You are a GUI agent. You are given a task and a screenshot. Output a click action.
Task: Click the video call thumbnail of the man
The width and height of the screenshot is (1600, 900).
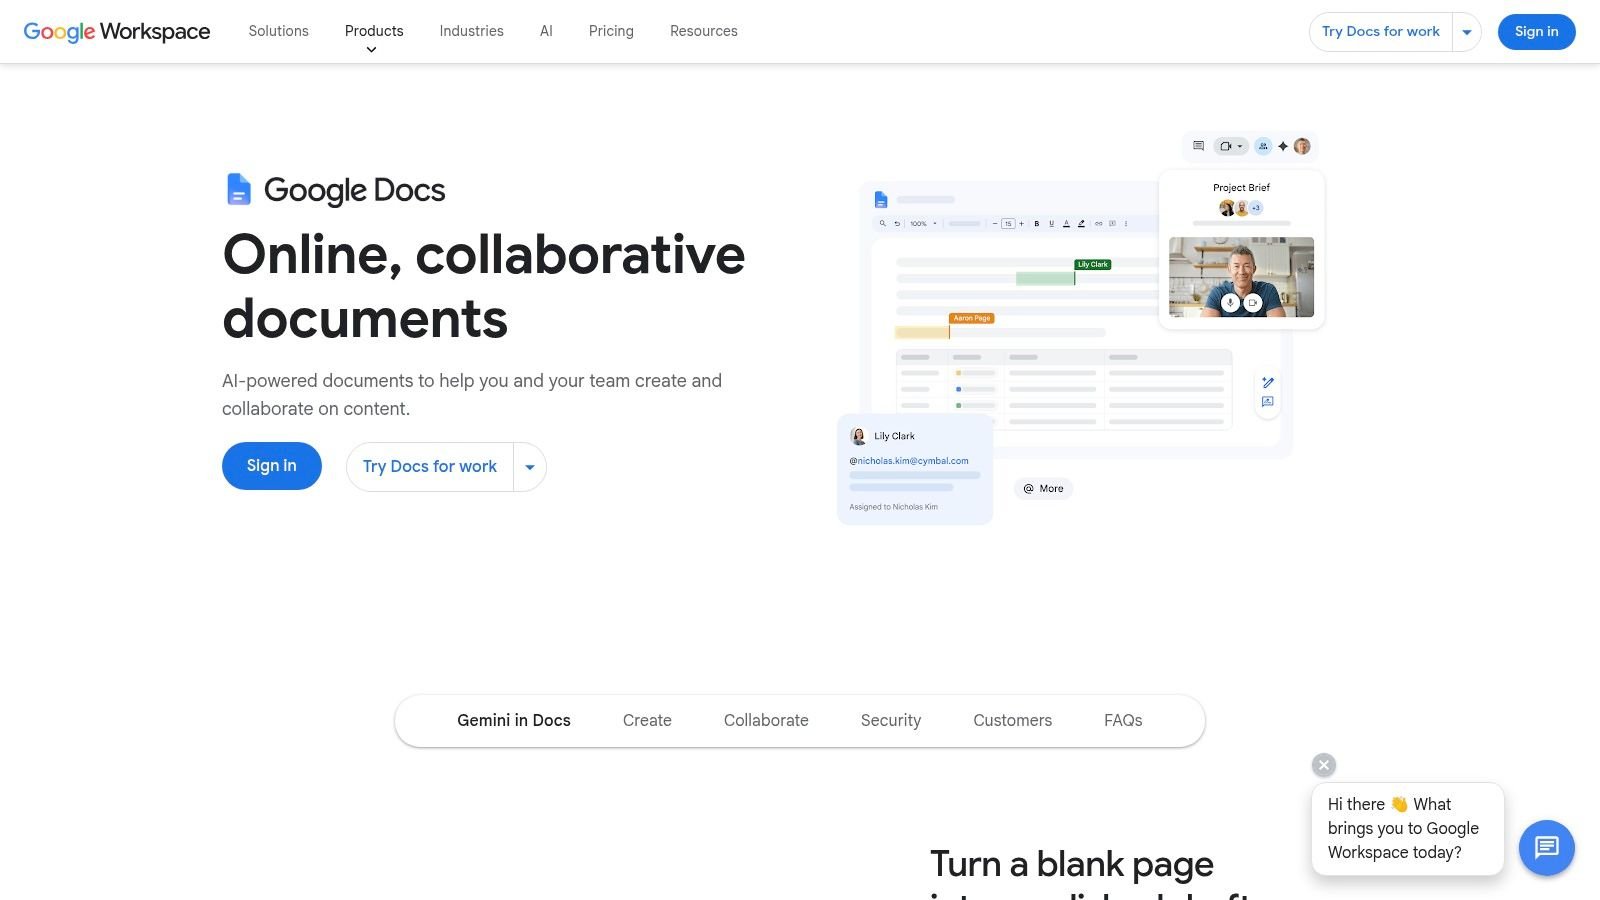[x=1242, y=277]
